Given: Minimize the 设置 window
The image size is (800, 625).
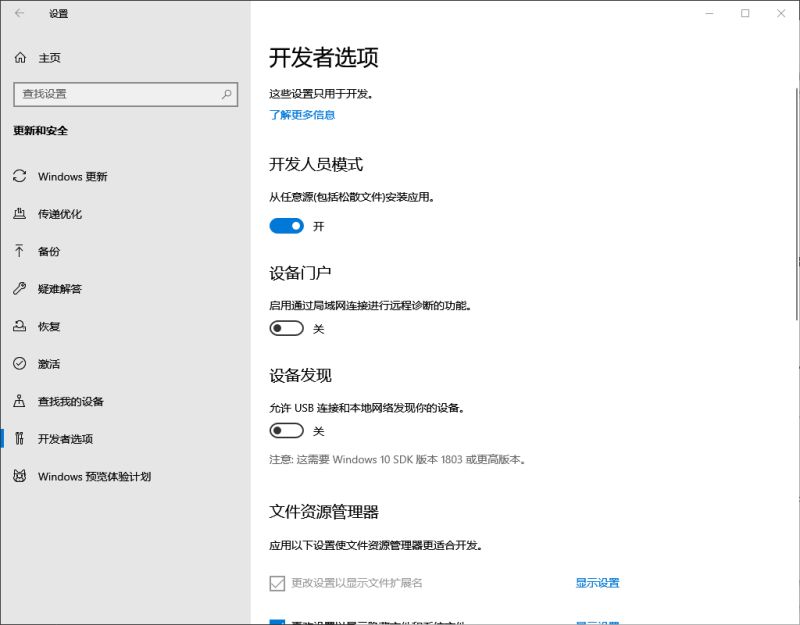Looking at the screenshot, I should tap(709, 13).
